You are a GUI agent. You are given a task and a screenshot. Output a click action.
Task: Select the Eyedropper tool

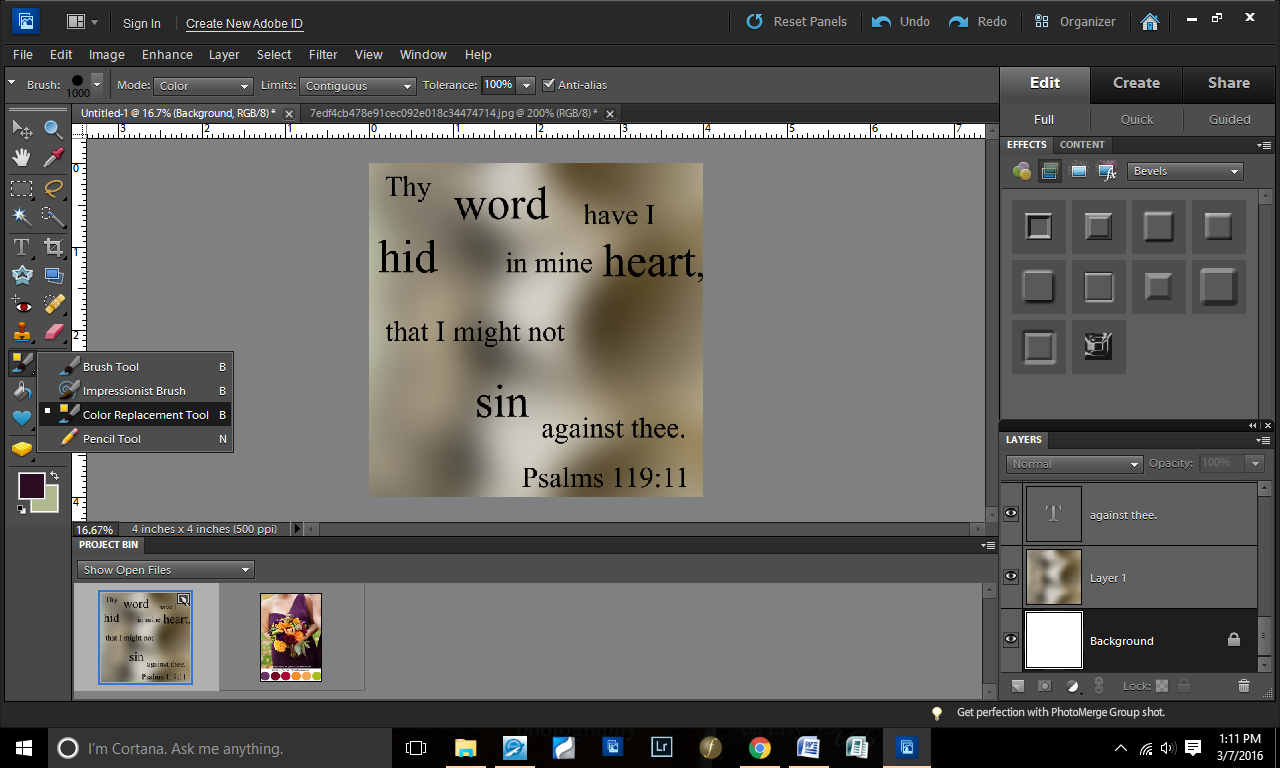(x=53, y=157)
